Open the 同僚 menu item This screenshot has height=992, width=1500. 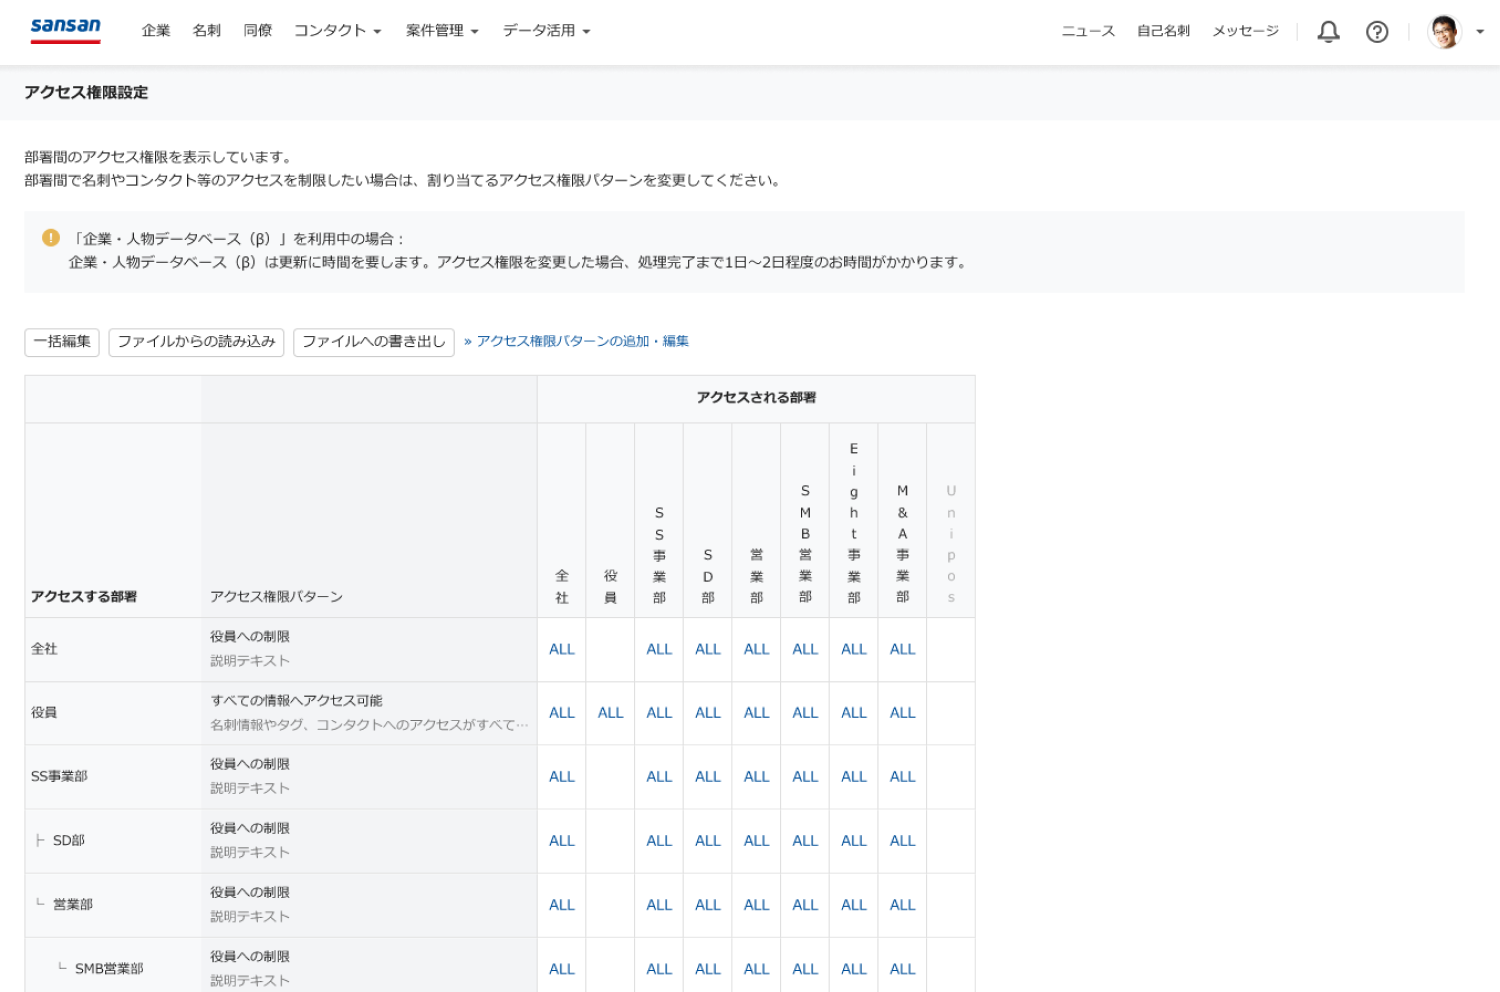[258, 31]
